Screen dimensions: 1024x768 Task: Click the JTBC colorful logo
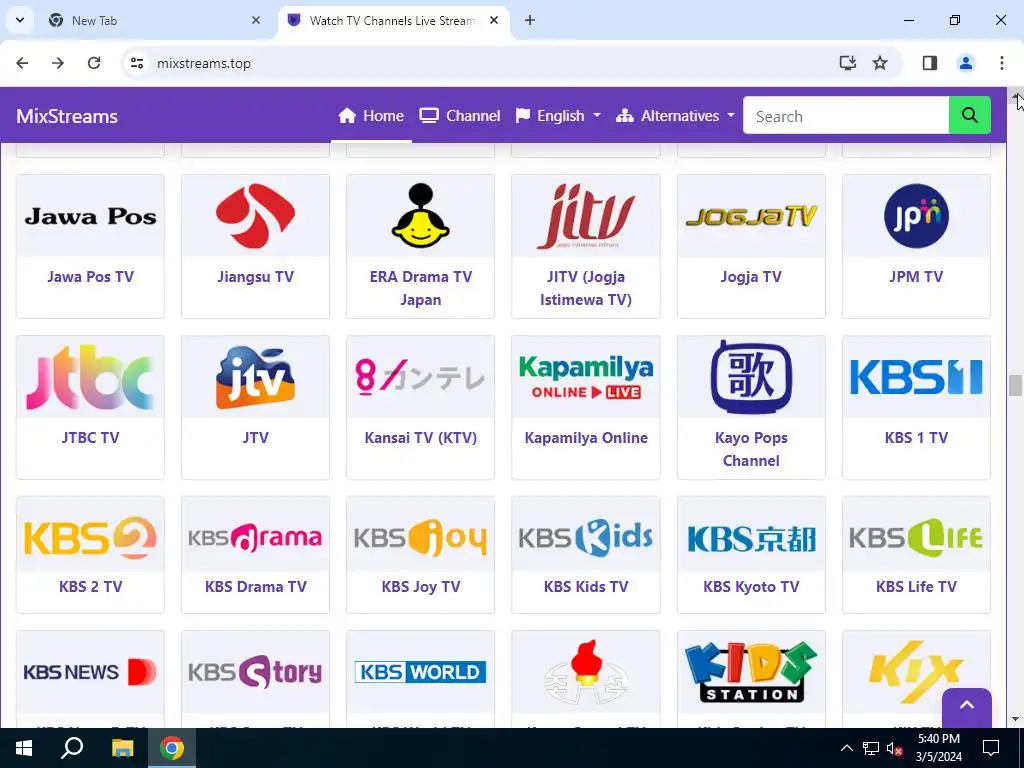pos(90,377)
